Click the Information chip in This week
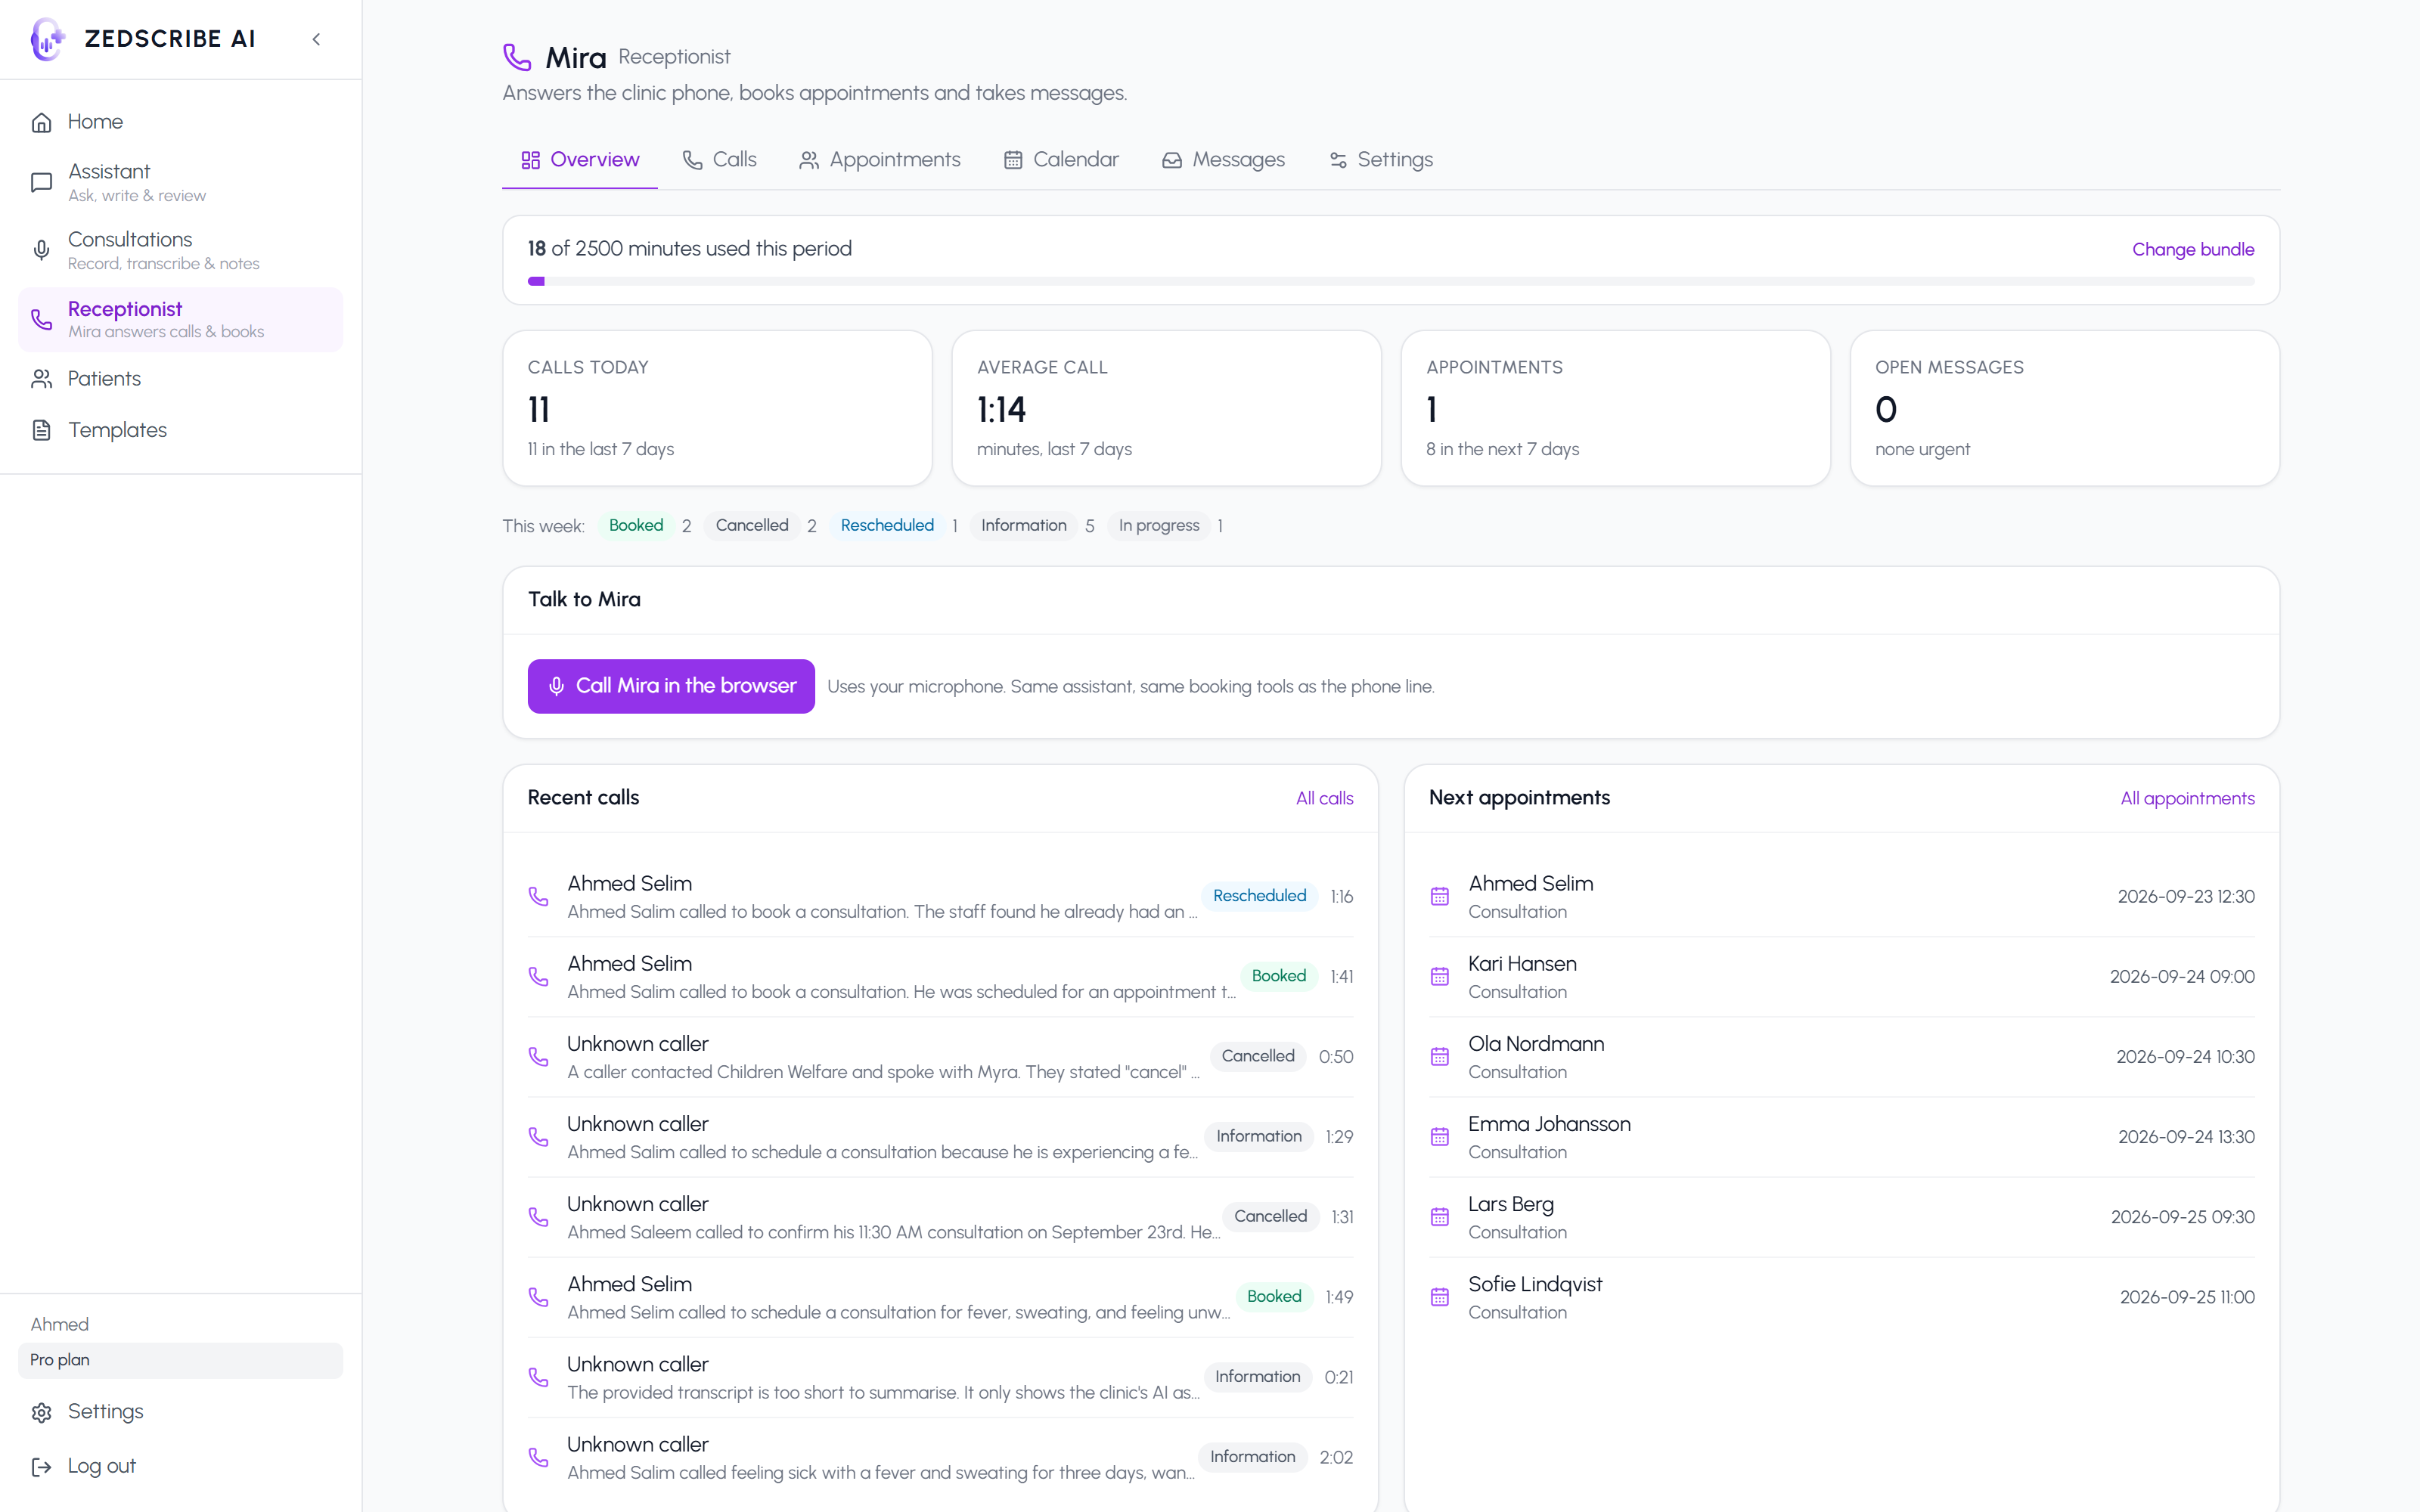Image resolution: width=2420 pixels, height=1512 pixels. (1023, 526)
